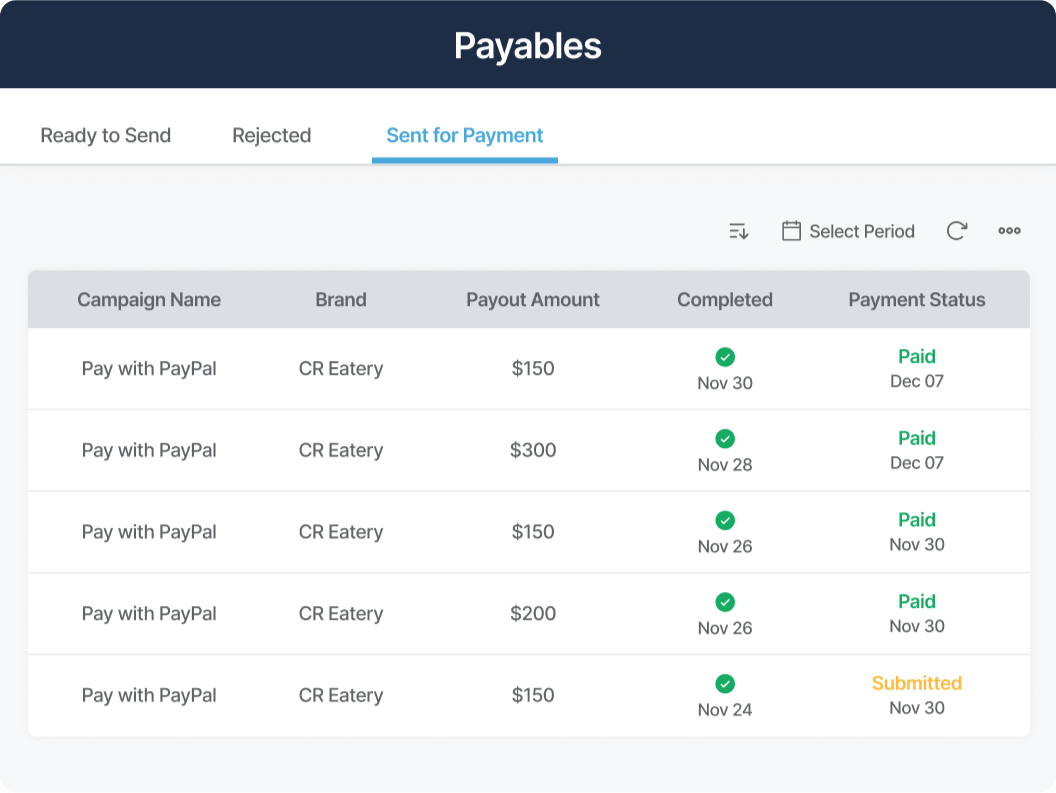Click the calendar icon beside Select Period
The image size is (1056, 793).
[x=791, y=231]
